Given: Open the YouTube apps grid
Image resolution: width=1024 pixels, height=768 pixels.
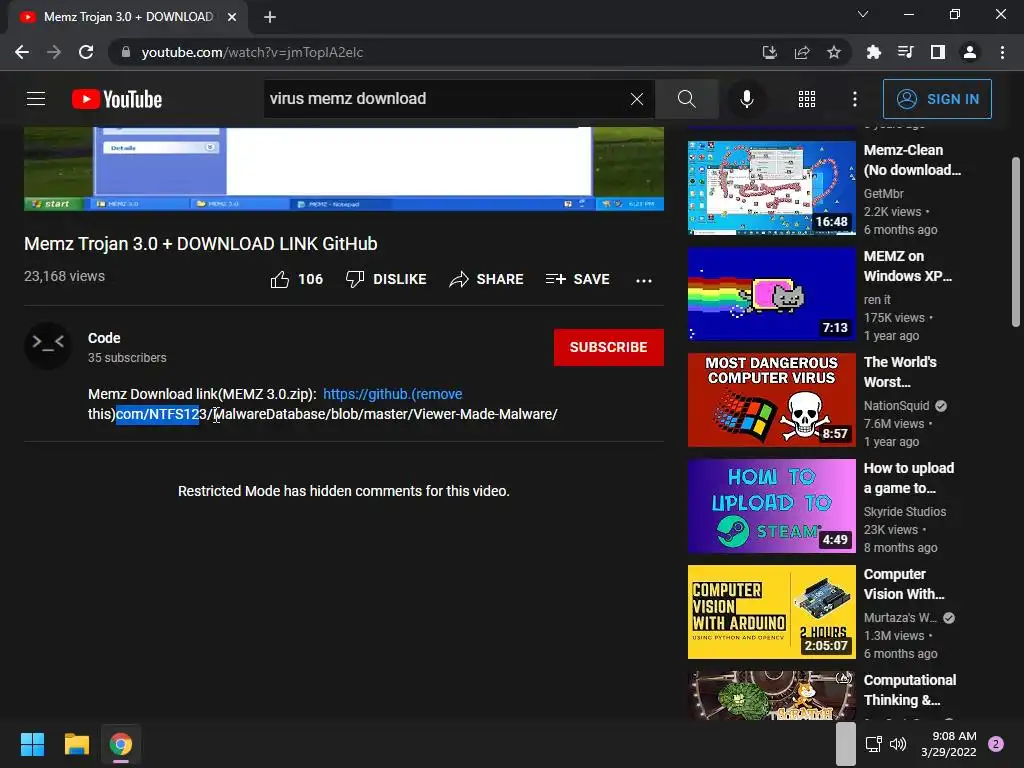Looking at the screenshot, I should point(807,99).
